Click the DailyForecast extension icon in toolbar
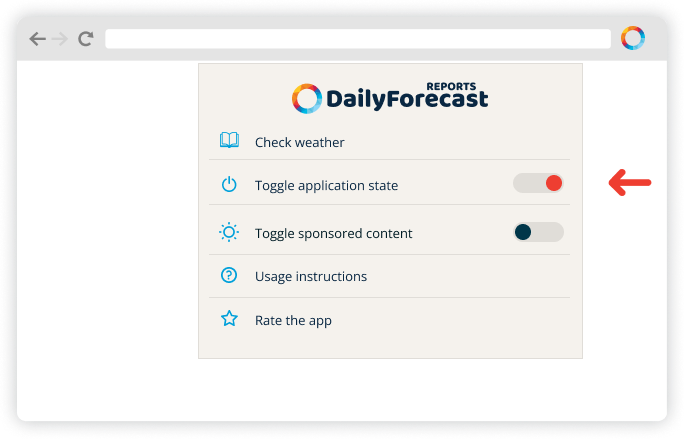This screenshot has width=684, height=439. click(x=633, y=38)
